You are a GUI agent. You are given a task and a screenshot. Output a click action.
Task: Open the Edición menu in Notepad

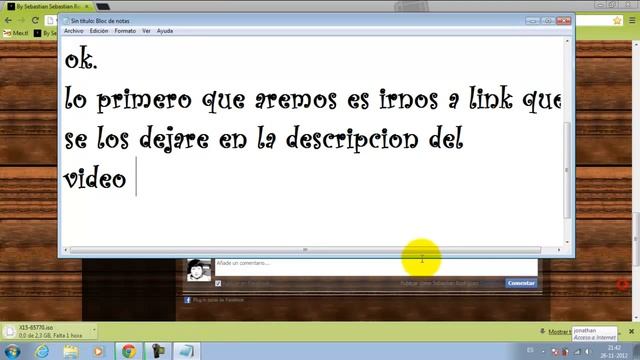click(99, 31)
